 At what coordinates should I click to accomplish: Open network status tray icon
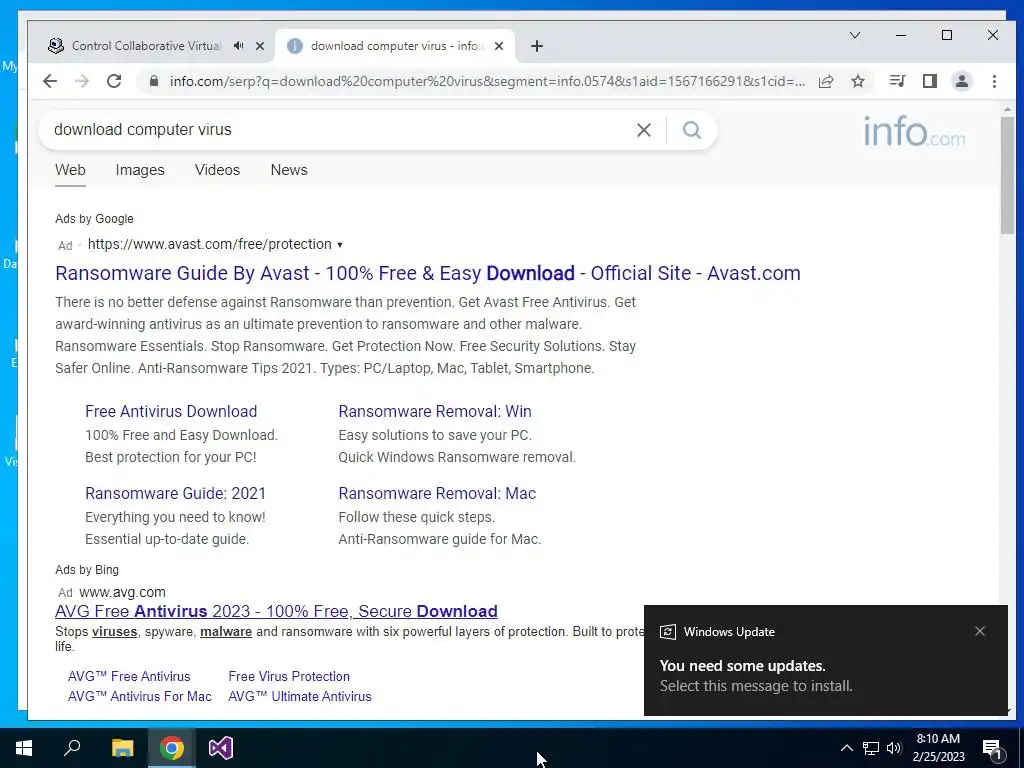(x=871, y=748)
